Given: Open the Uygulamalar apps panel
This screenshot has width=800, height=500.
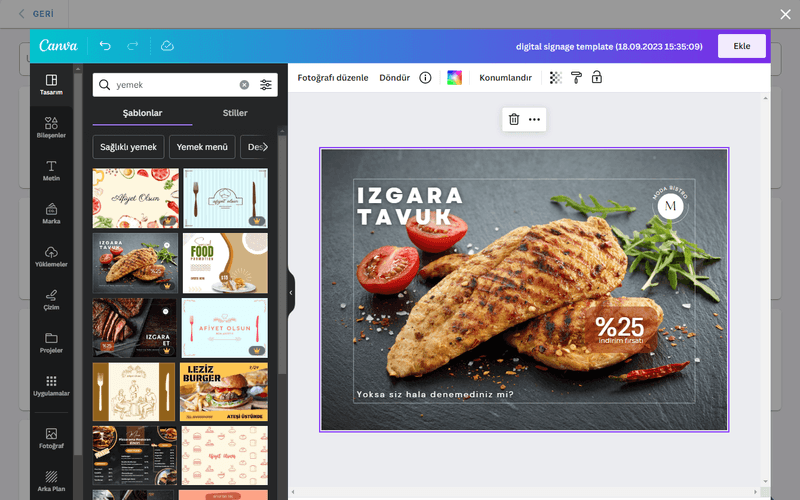Looking at the screenshot, I should pos(51,385).
